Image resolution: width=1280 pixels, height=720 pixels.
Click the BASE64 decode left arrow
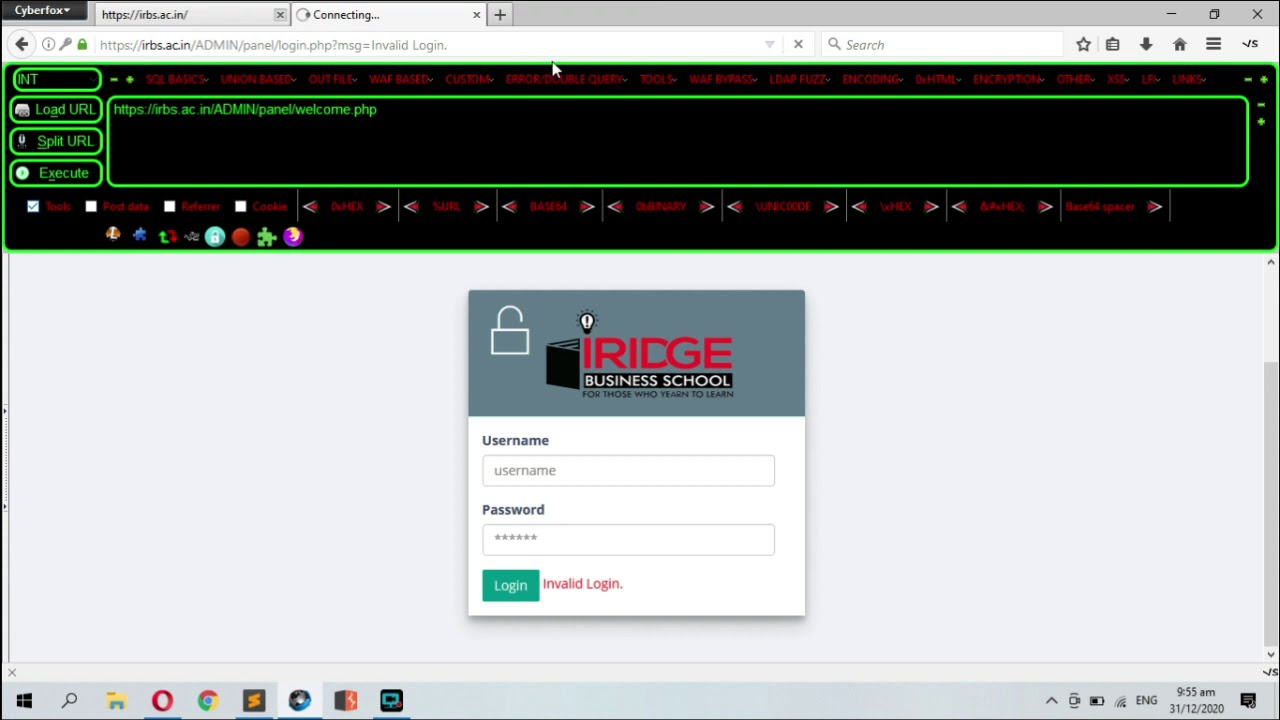[x=509, y=206]
